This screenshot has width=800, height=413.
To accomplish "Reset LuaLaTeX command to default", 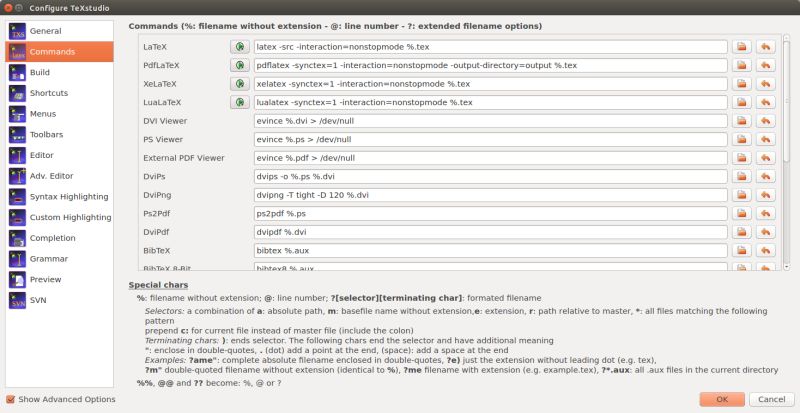I will click(x=766, y=102).
